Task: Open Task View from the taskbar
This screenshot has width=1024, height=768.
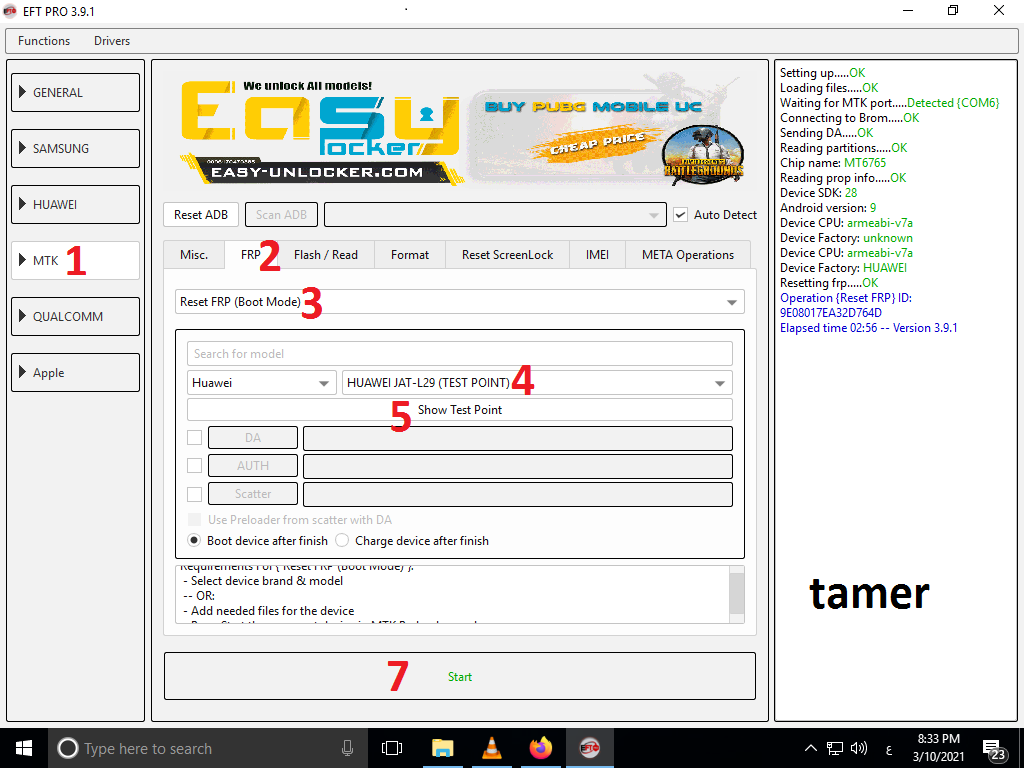Action: [x=392, y=748]
